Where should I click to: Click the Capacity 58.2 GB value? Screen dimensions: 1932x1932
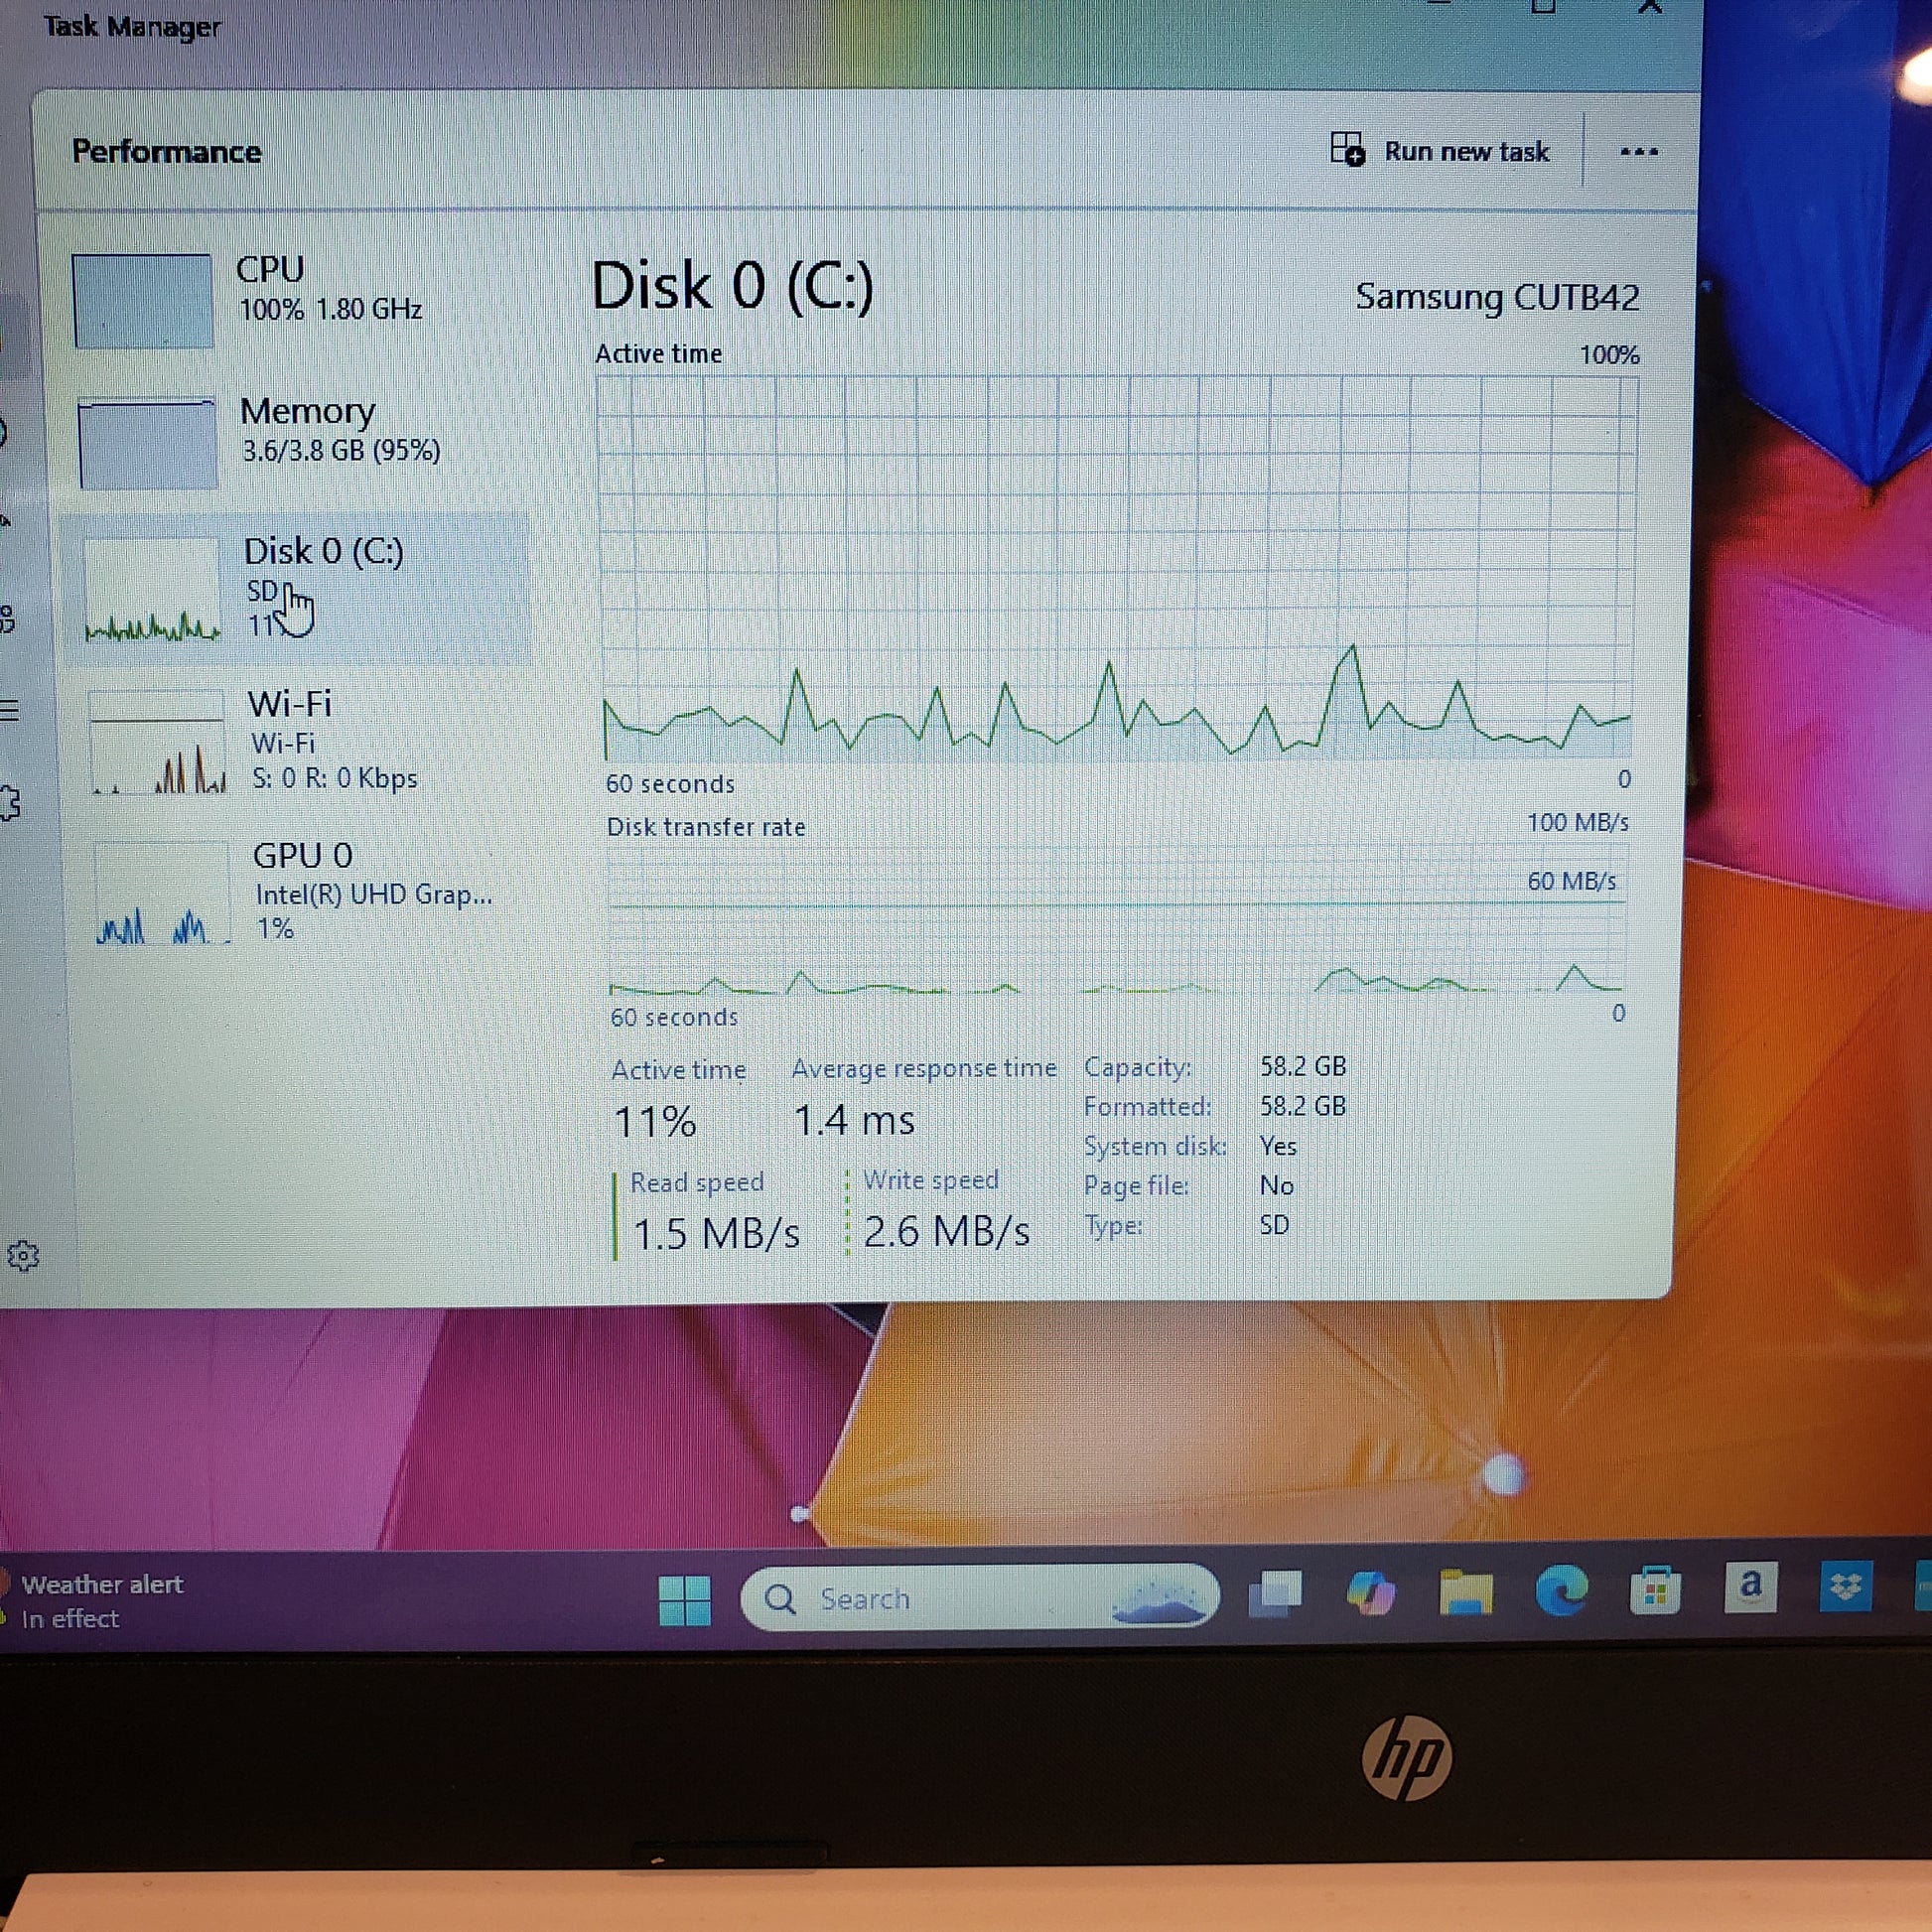click(x=1303, y=1066)
